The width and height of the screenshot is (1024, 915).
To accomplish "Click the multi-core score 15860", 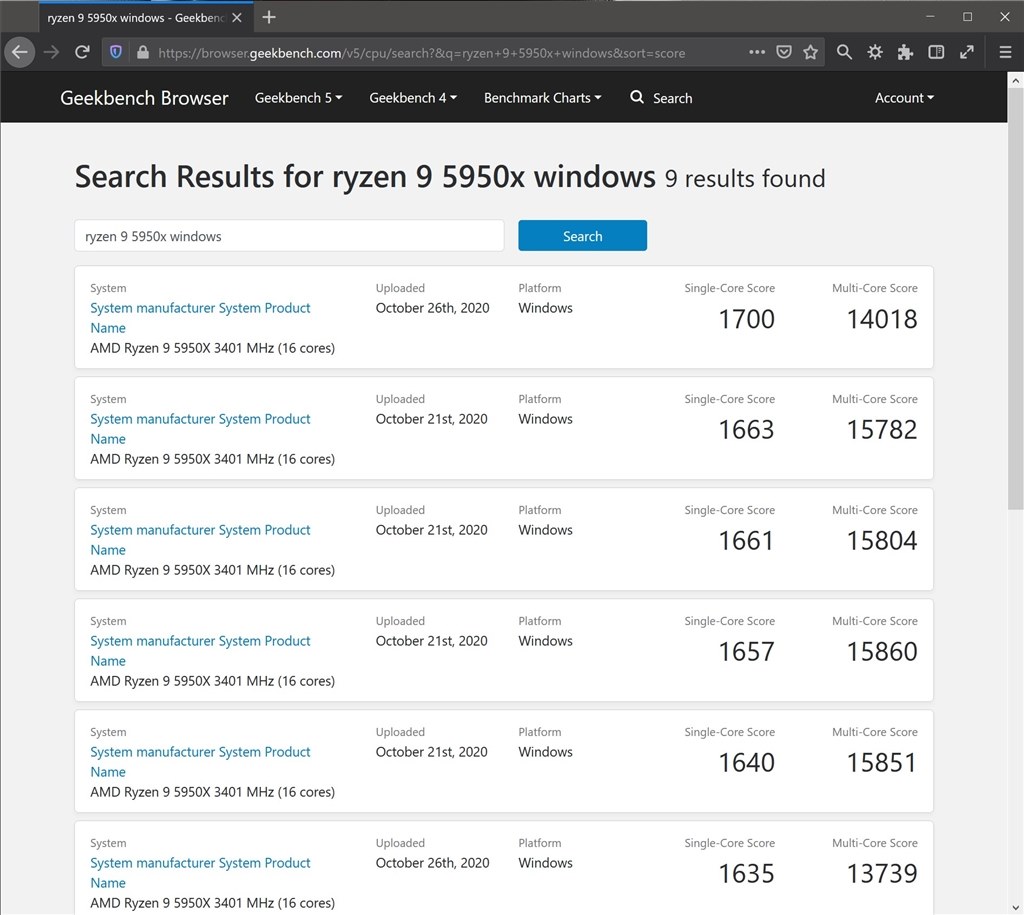I will point(882,652).
